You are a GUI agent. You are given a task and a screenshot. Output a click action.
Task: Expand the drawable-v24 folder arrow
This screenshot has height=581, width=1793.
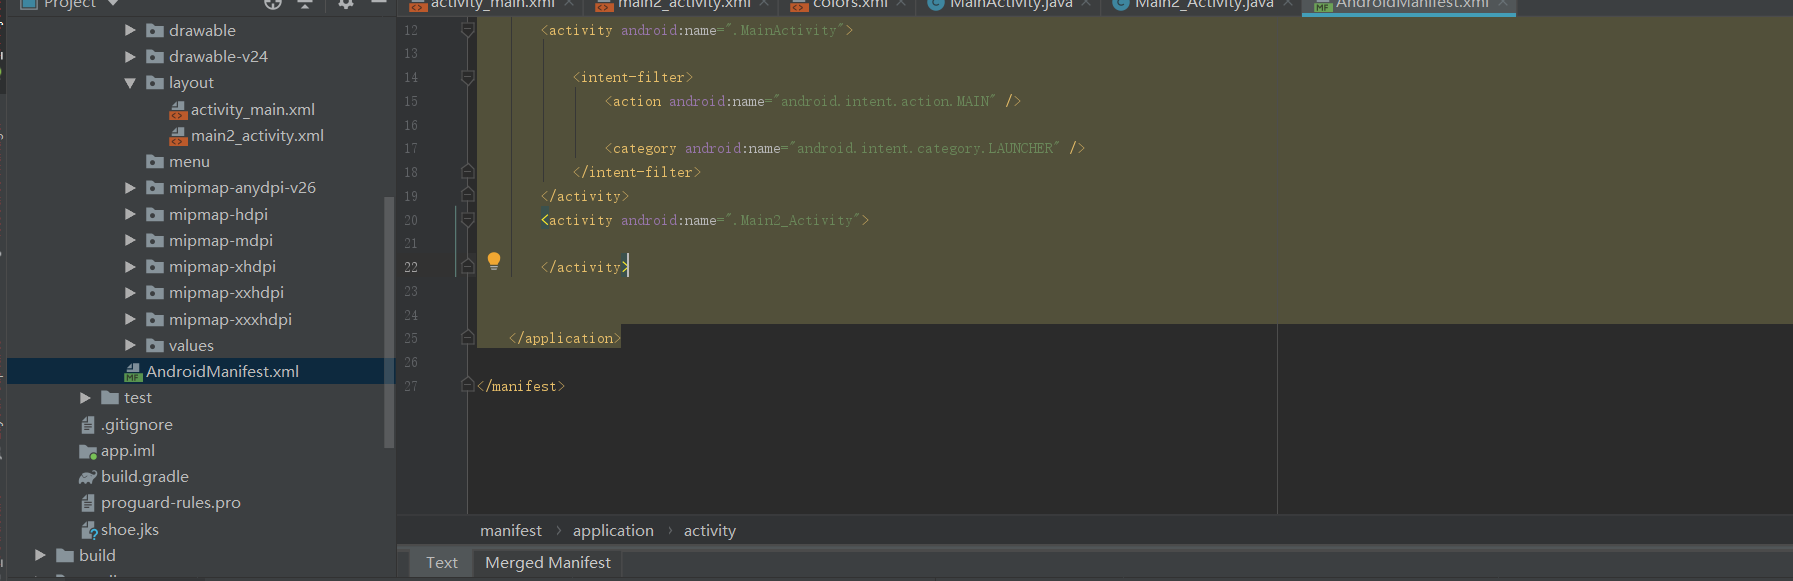click(130, 57)
